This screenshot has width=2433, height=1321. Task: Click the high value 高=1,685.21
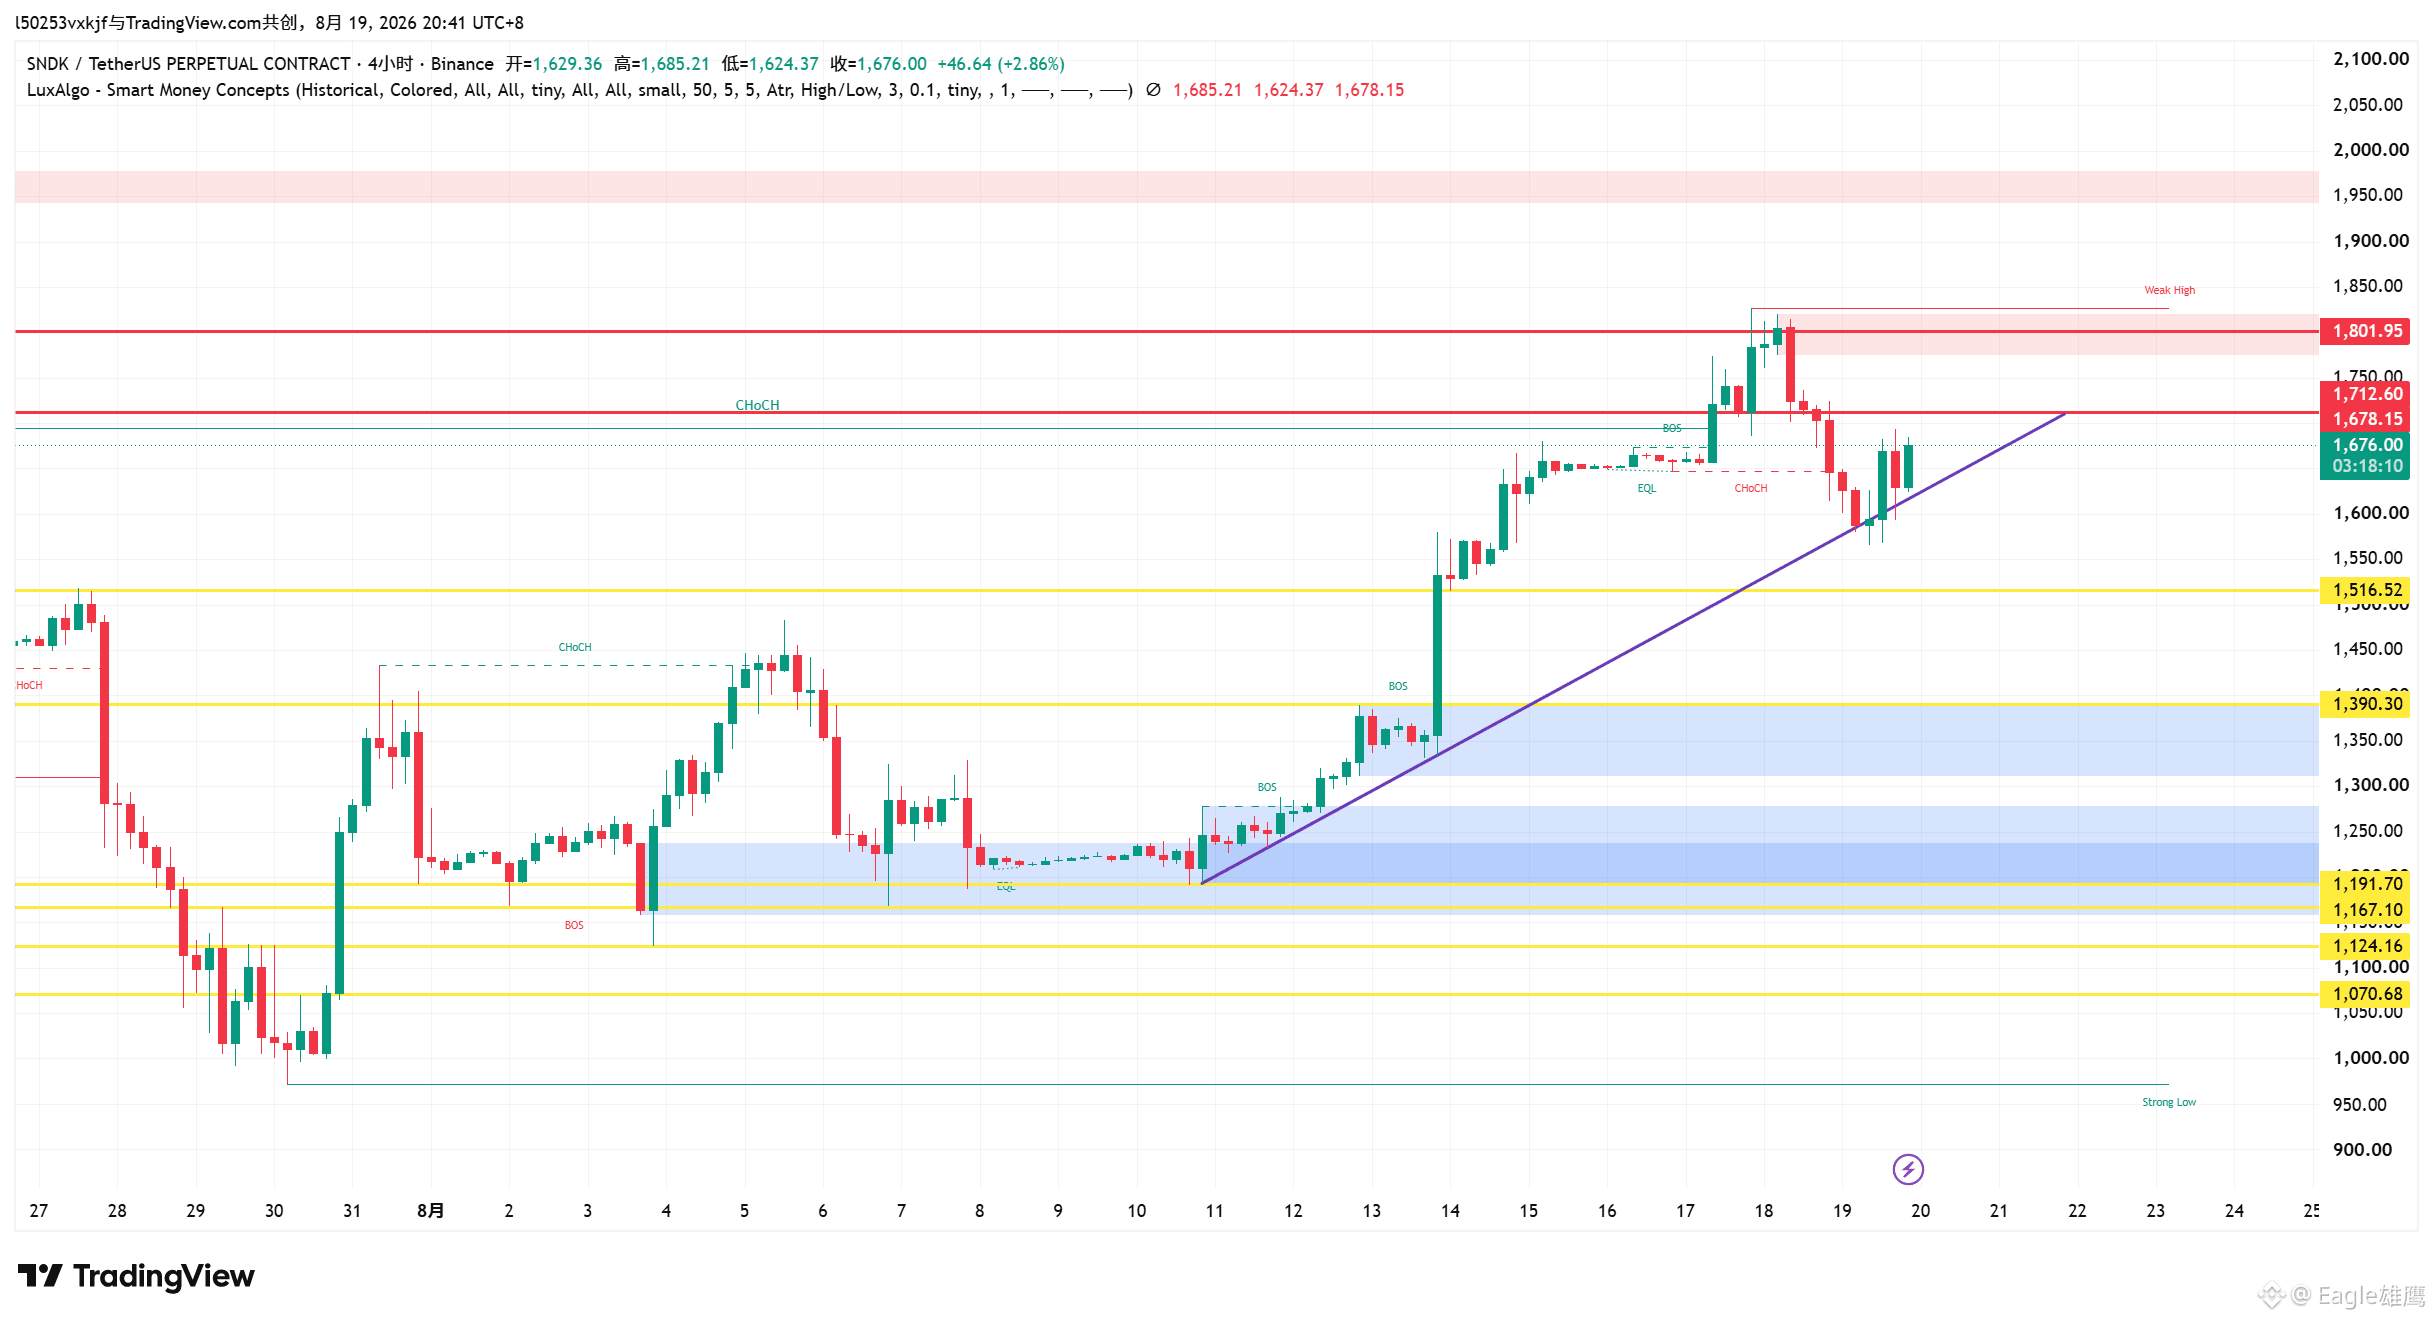pyautogui.click(x=662, y=64)
